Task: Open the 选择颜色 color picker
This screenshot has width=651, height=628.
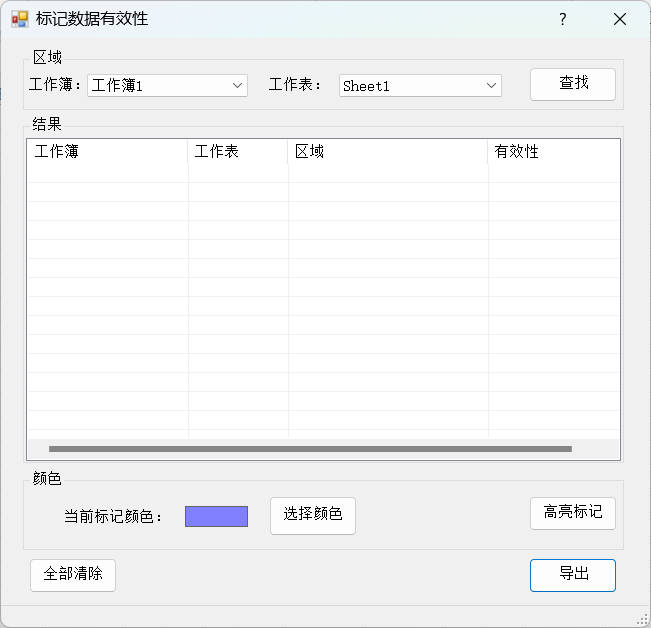Action: [x=312, y=515]
